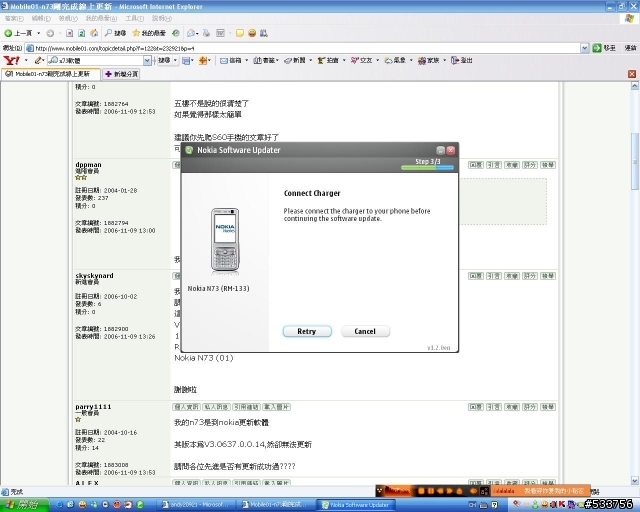Click the Yahoo toolbar sign-out (登出) button
The width and height of the screenshot is (640, 512).
(462, 60)
